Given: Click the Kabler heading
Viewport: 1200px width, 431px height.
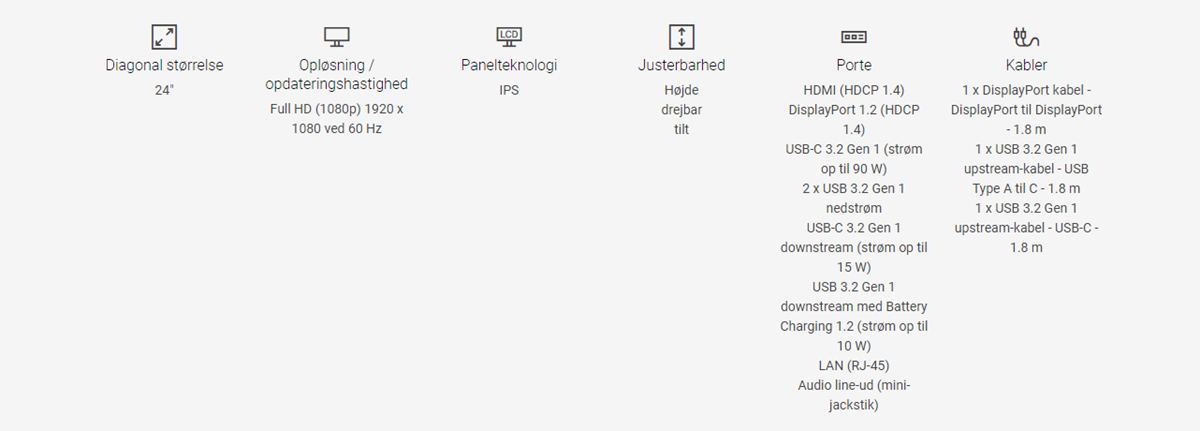Looking at the screenshot, I should pos(1026,66).
